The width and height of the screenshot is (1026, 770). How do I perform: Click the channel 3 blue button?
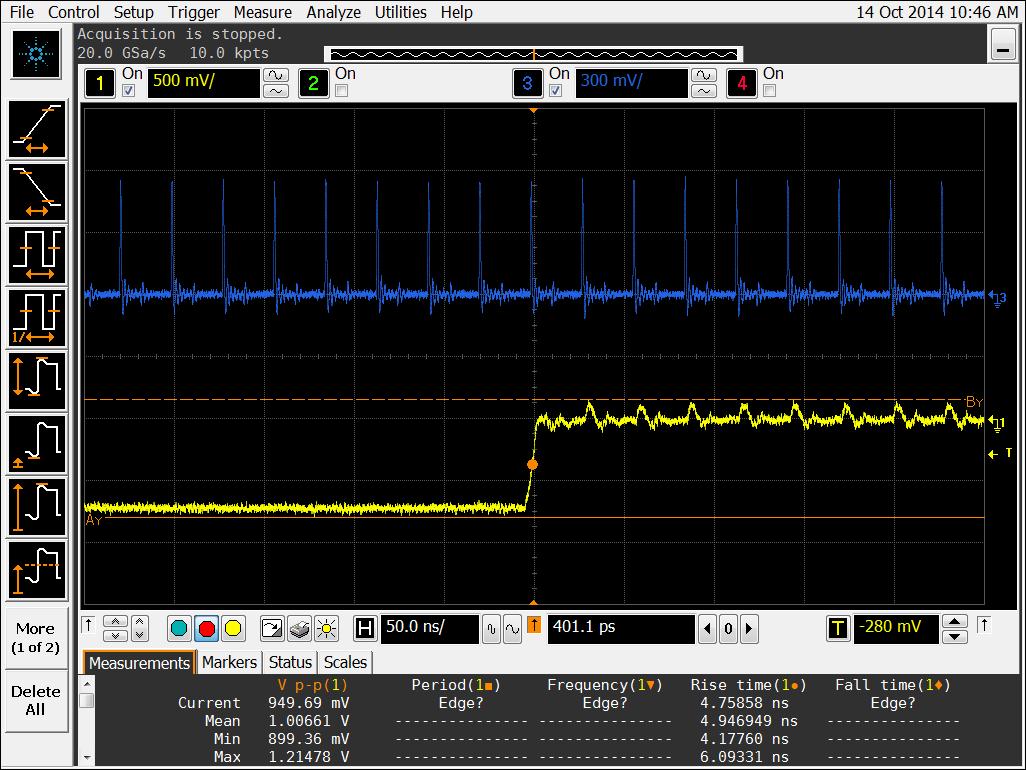tap(527, 83)
